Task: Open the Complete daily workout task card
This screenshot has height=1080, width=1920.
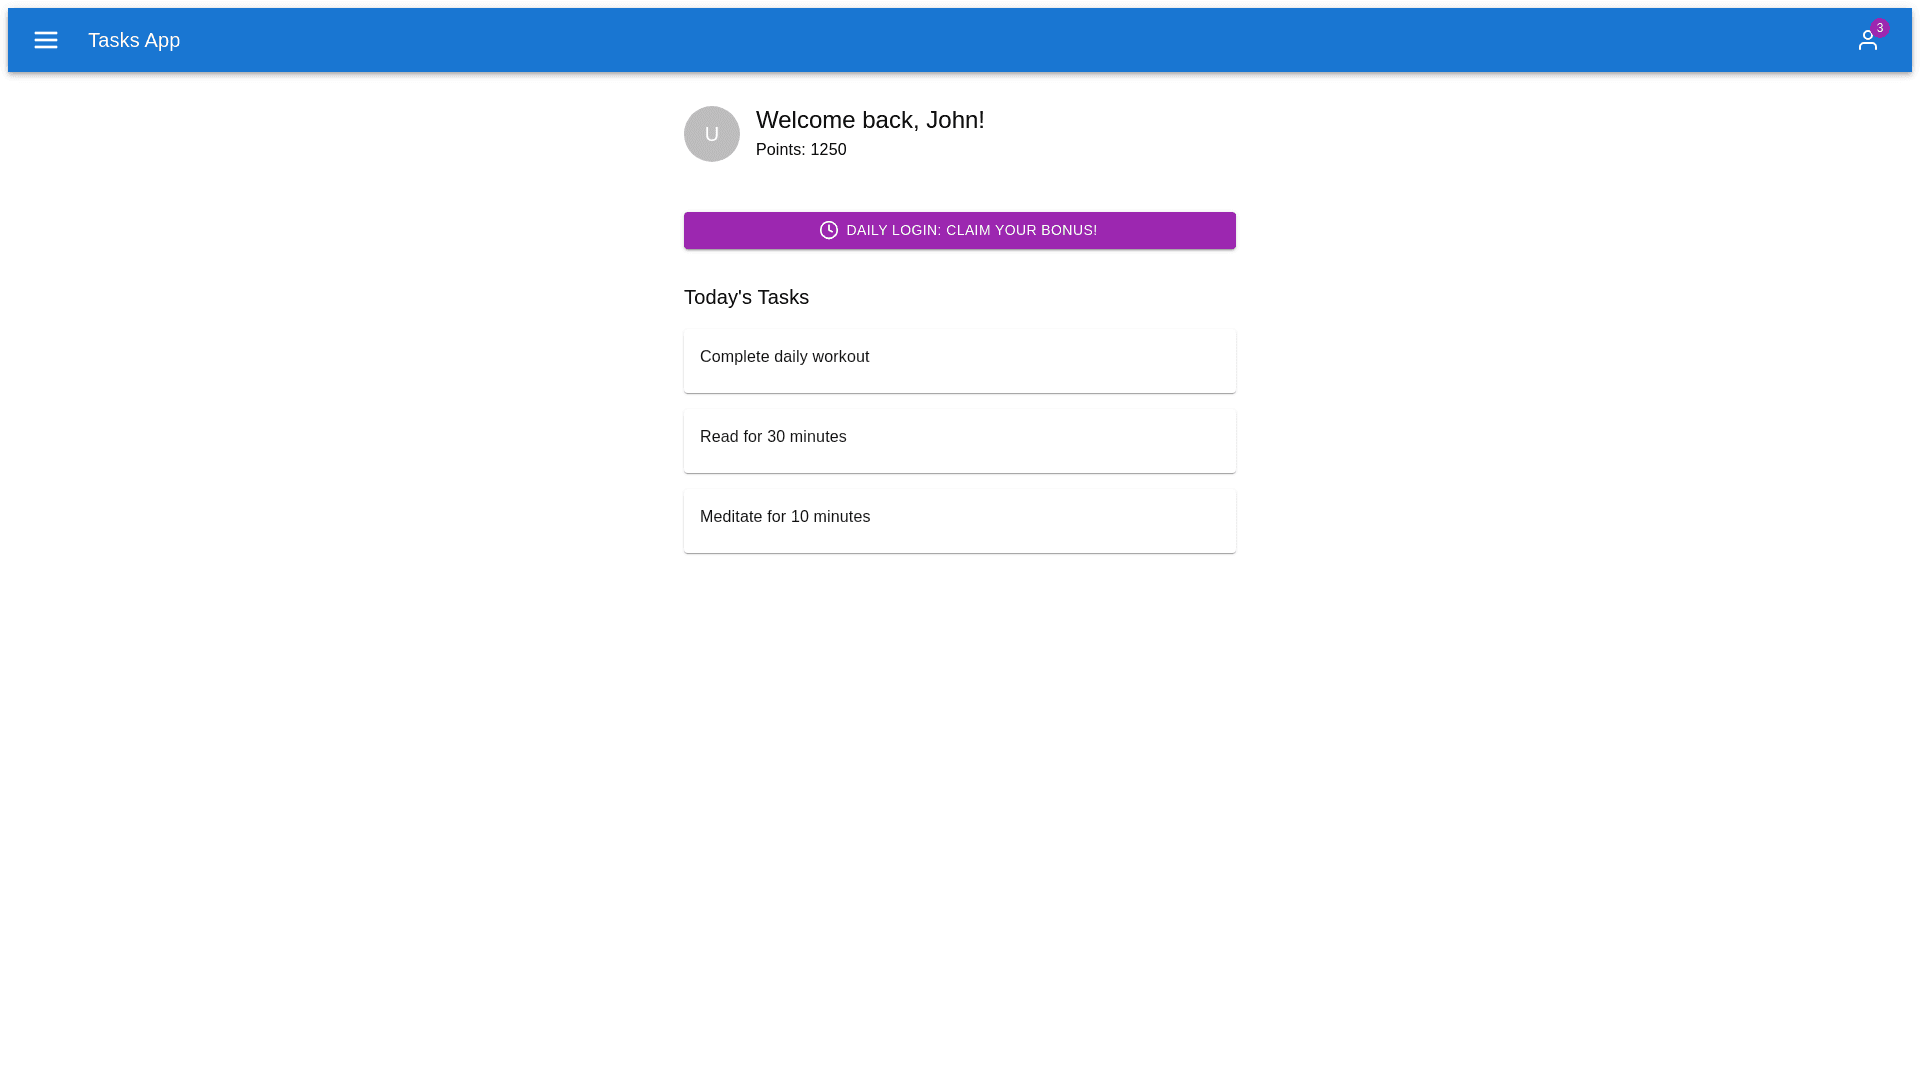Action: (959, 361)
